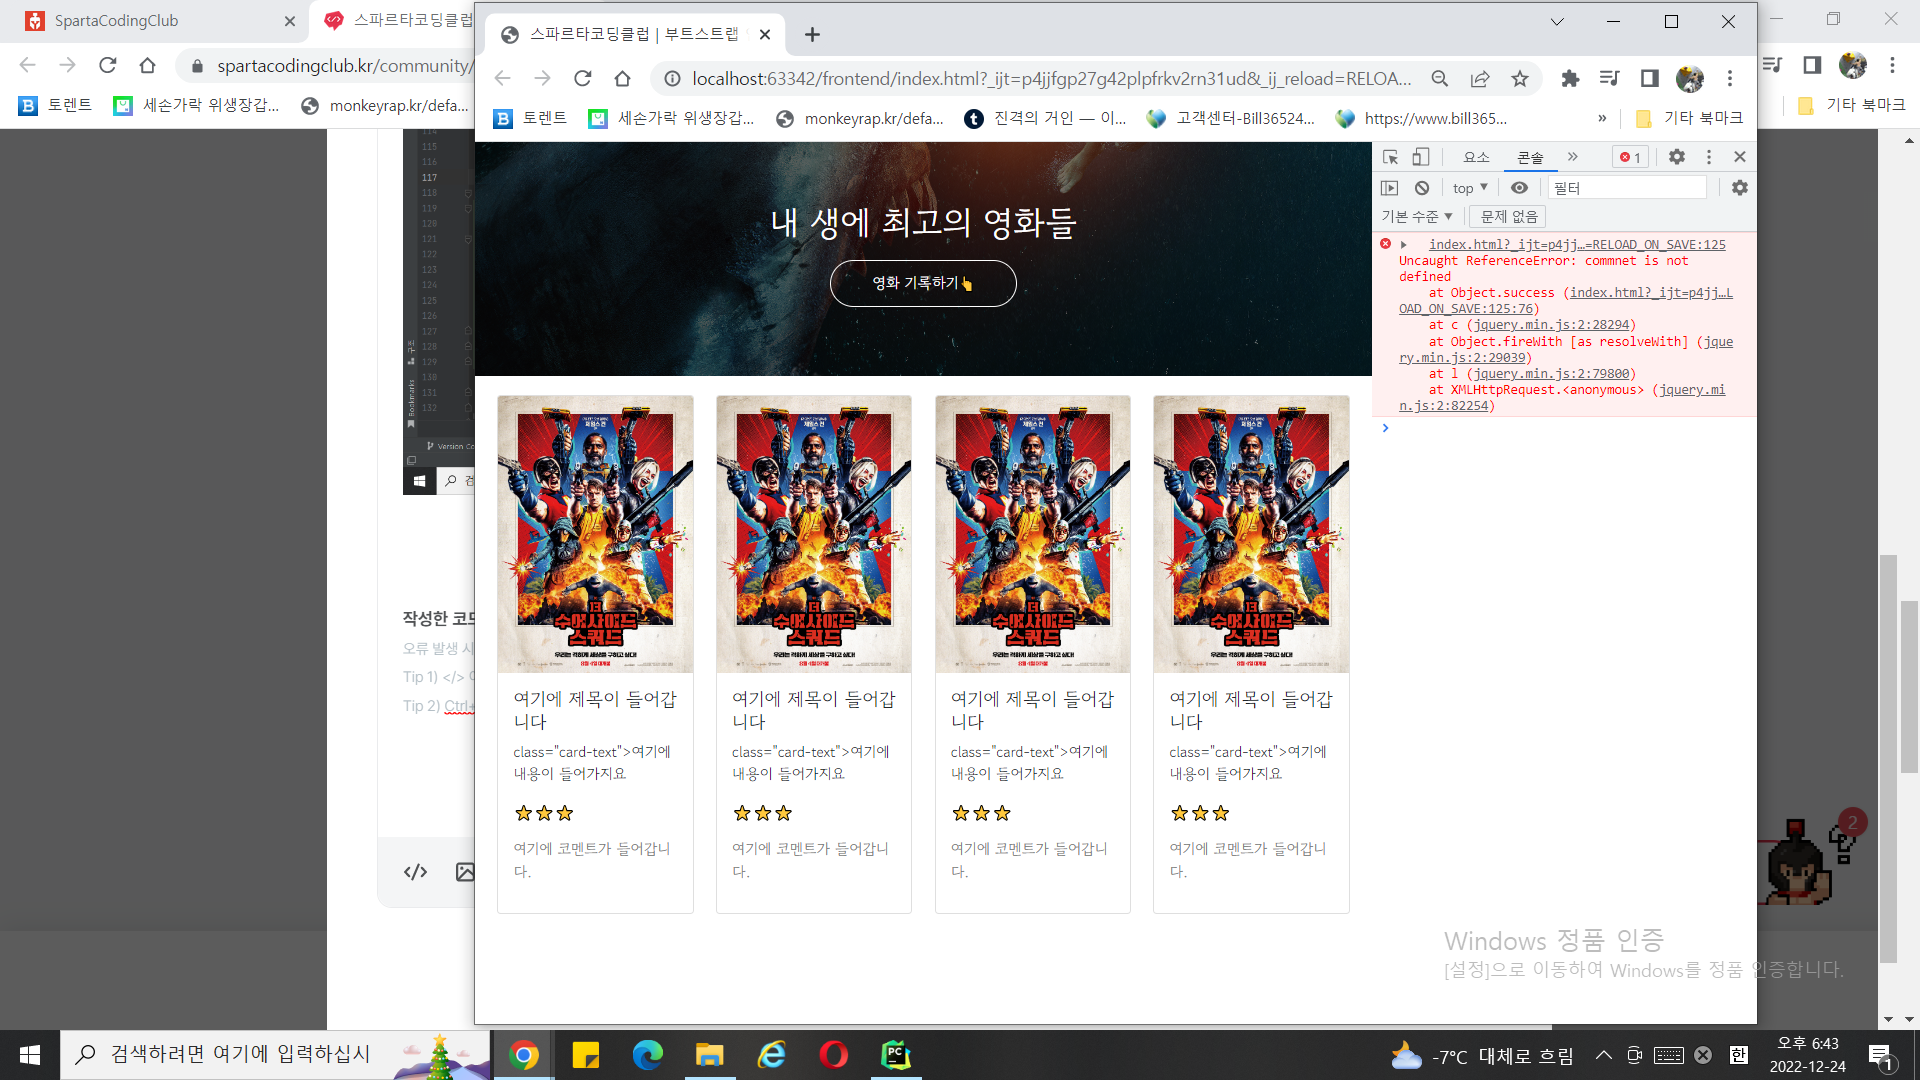Open the front Chrome window's three-dot menu

(x=1730, y=79)
